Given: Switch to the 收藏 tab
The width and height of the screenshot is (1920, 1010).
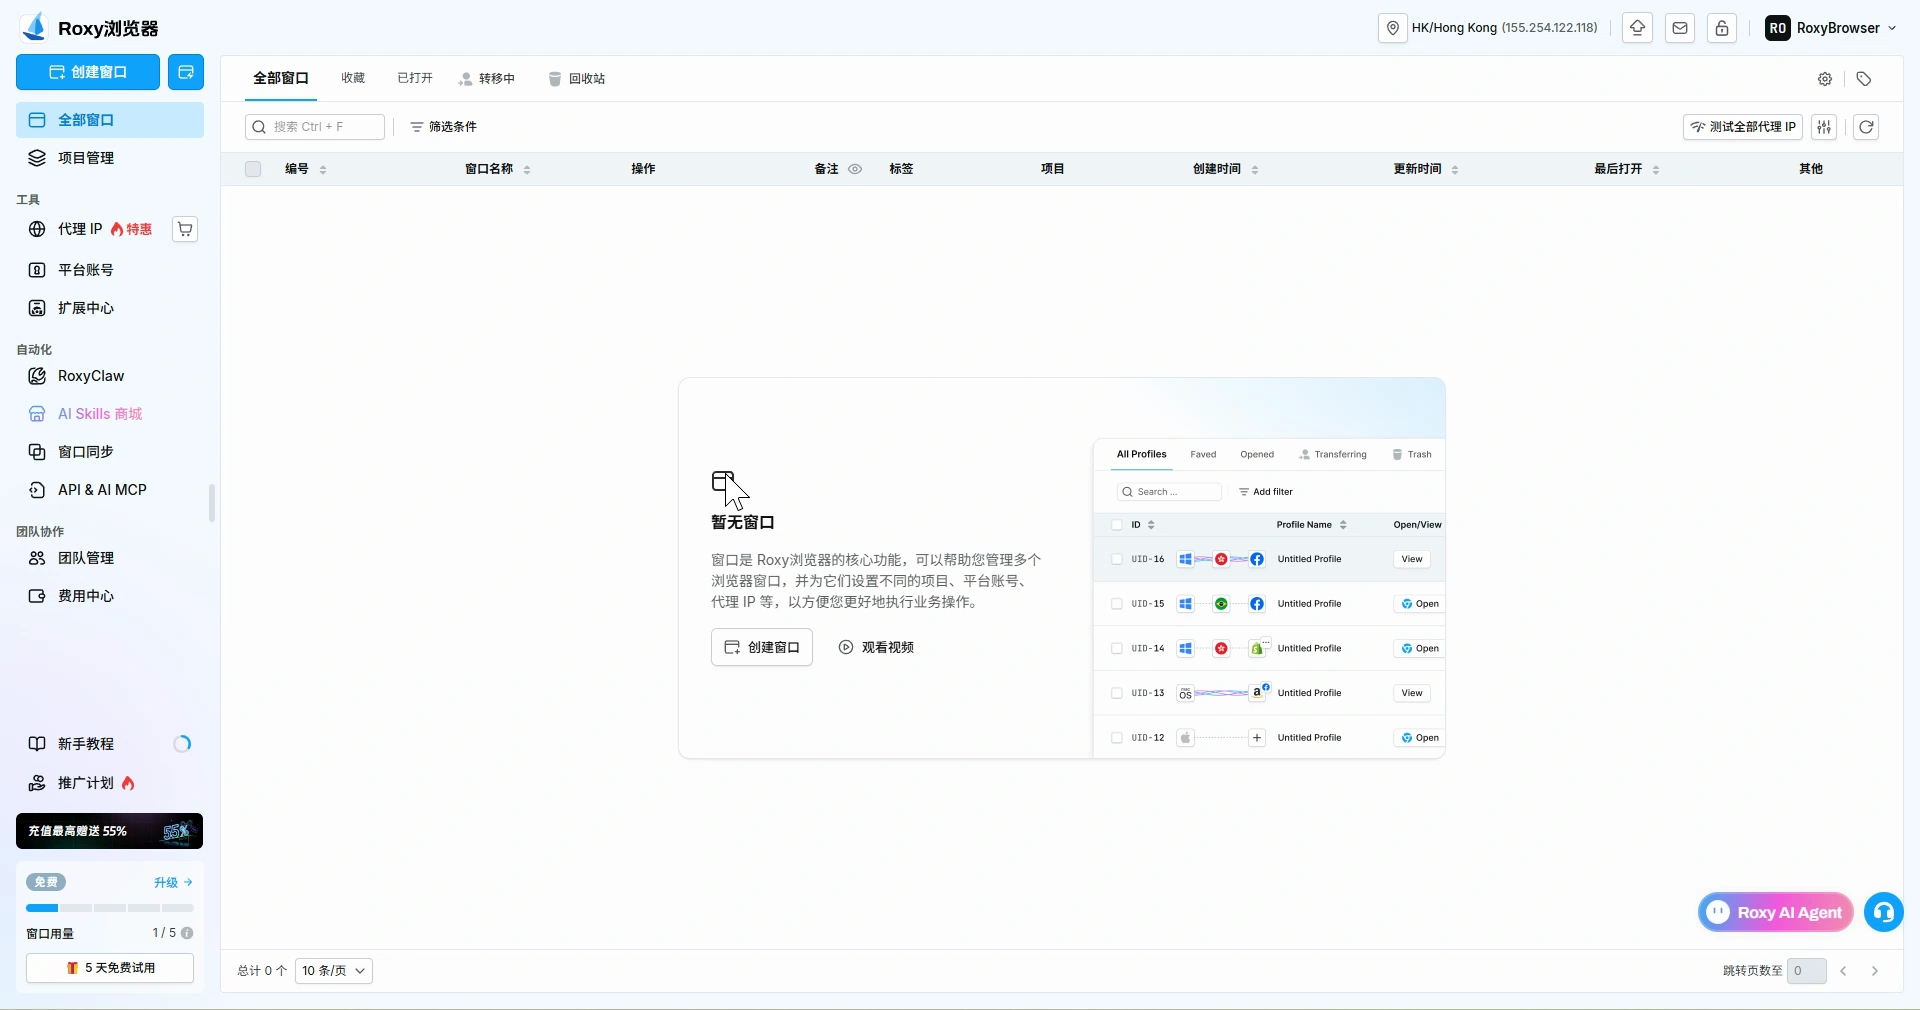Looking at the screenshot, I should [x=353, y=78].
